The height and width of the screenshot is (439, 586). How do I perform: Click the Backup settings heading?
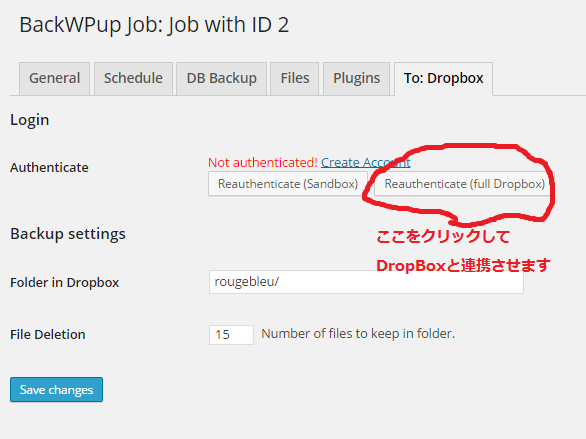[68, 234]
